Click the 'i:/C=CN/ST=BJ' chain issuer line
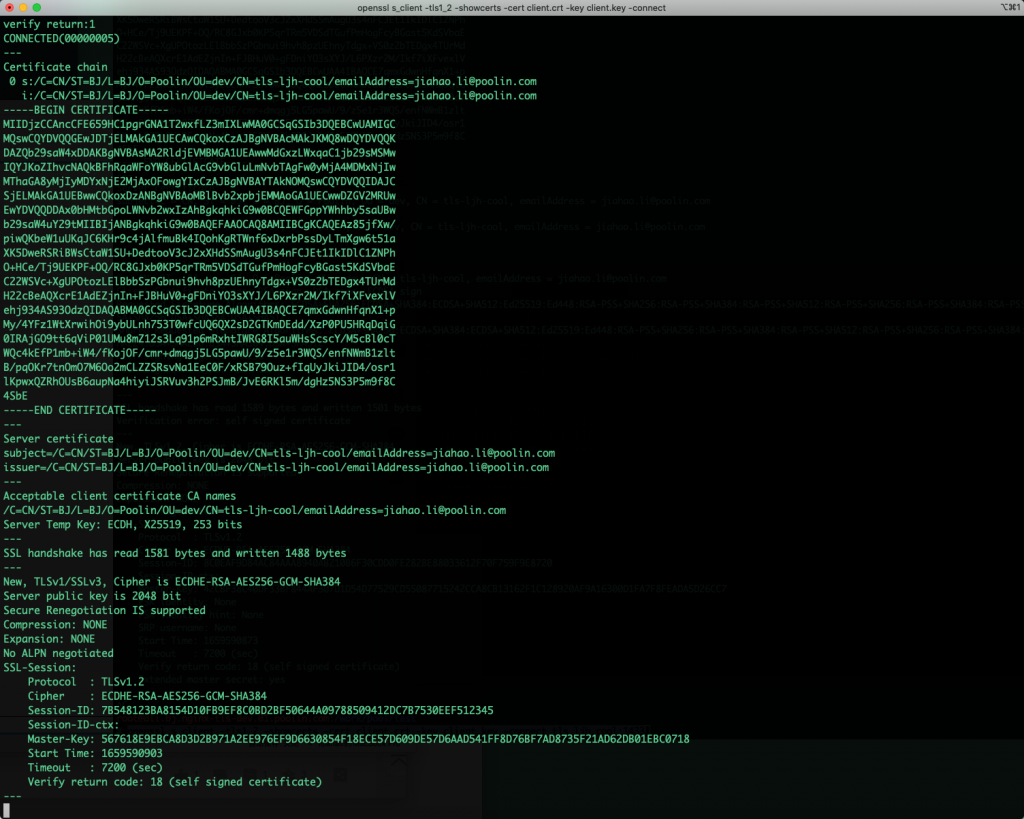Screen dimensions: 1024x819 coord(279,96)
